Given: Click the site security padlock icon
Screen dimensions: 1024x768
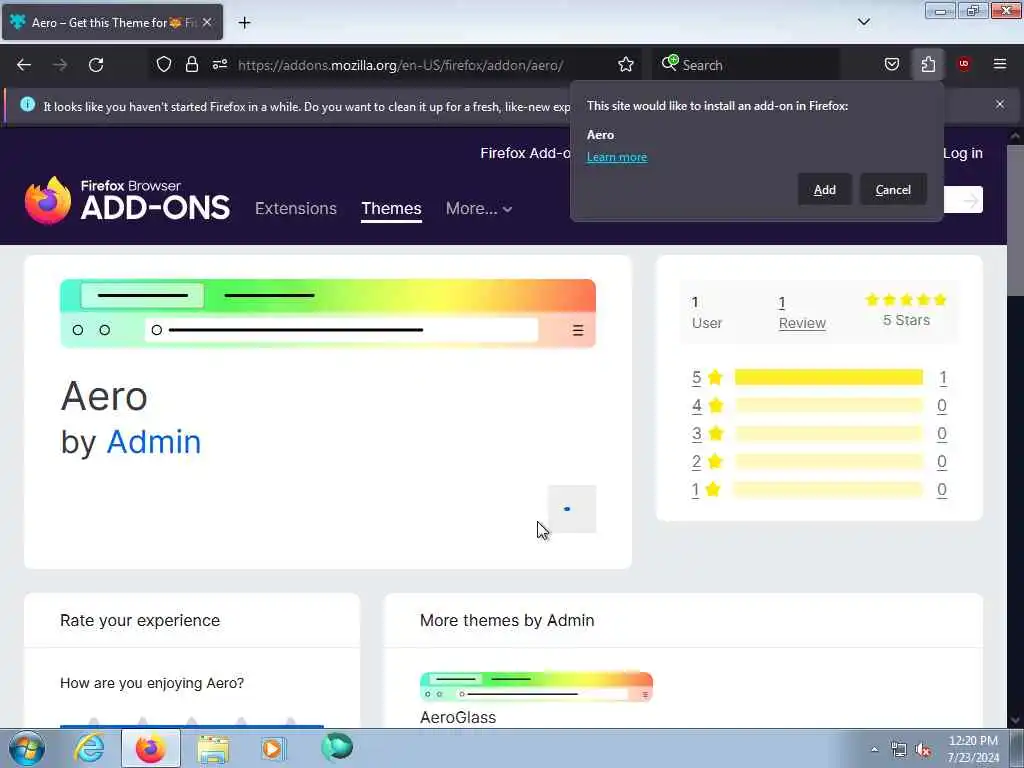Looking at the screenshot, I should tap(191, 64).
